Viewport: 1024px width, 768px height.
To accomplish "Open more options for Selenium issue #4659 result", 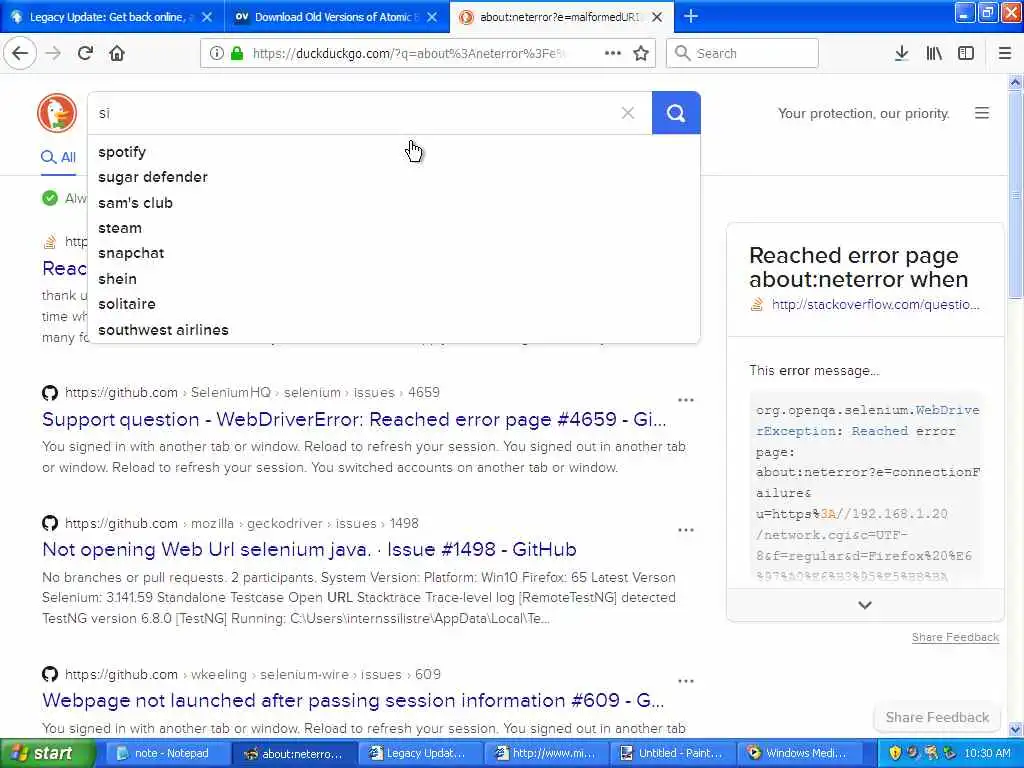I will [x=686, y=400].
